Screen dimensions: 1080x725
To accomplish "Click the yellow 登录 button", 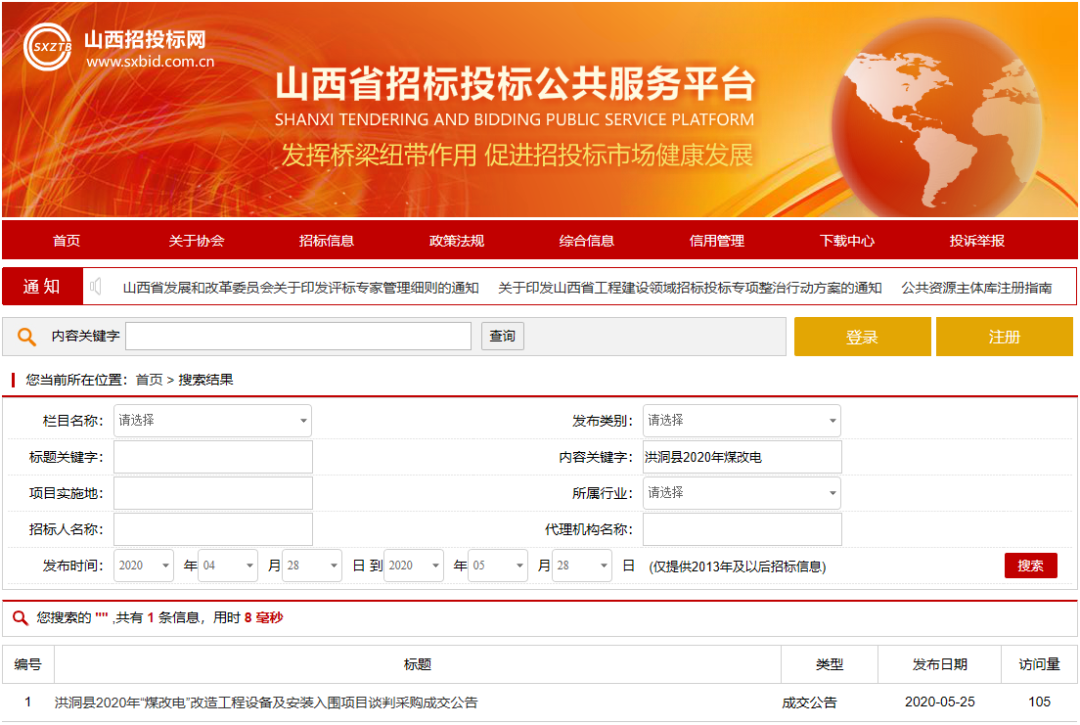I will point(862,337).
